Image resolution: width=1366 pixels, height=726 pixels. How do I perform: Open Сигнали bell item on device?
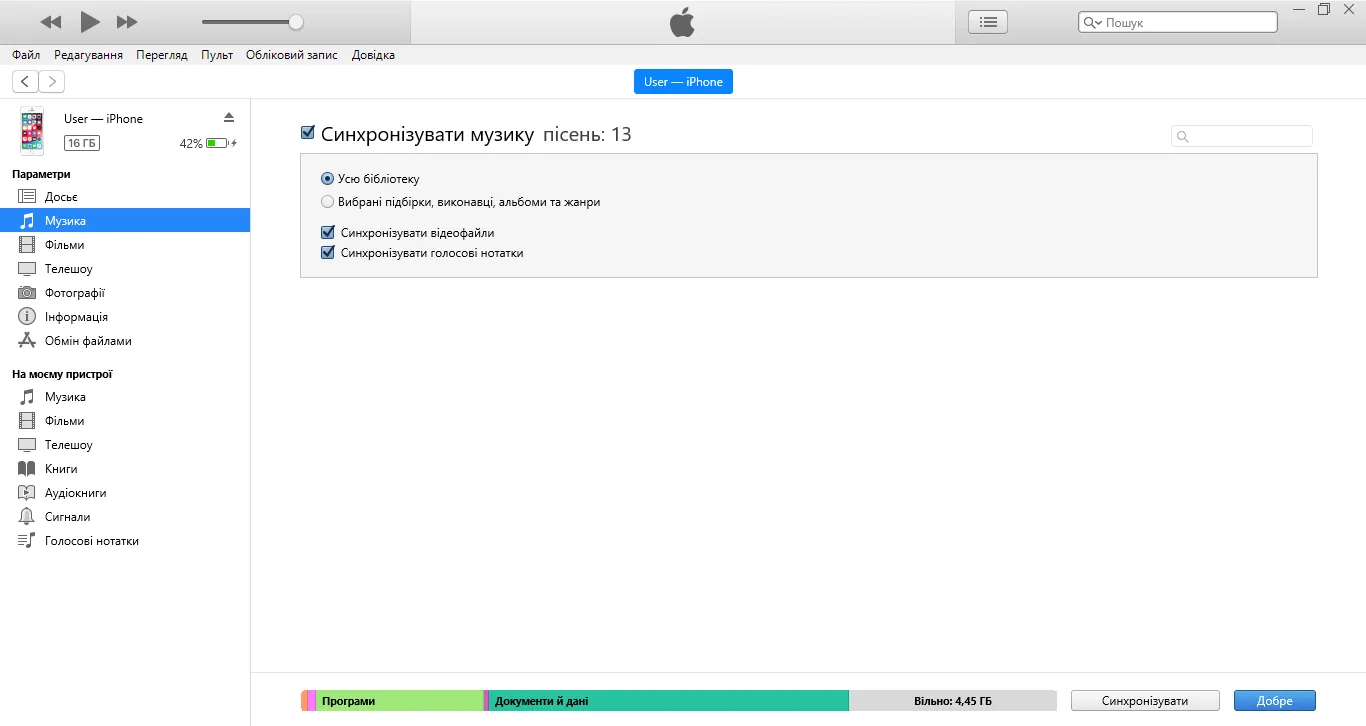[x=67, y=517]
